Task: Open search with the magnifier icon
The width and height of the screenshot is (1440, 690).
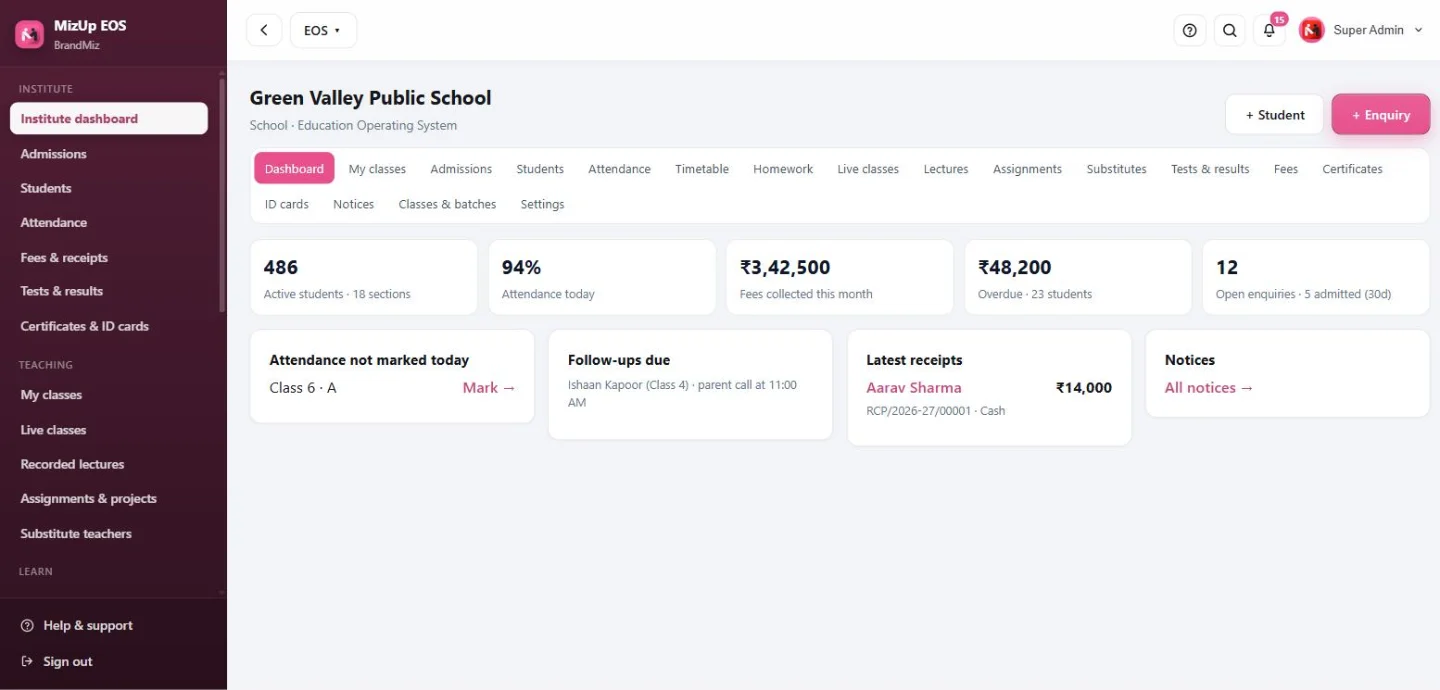Action: click(1230, 30)
